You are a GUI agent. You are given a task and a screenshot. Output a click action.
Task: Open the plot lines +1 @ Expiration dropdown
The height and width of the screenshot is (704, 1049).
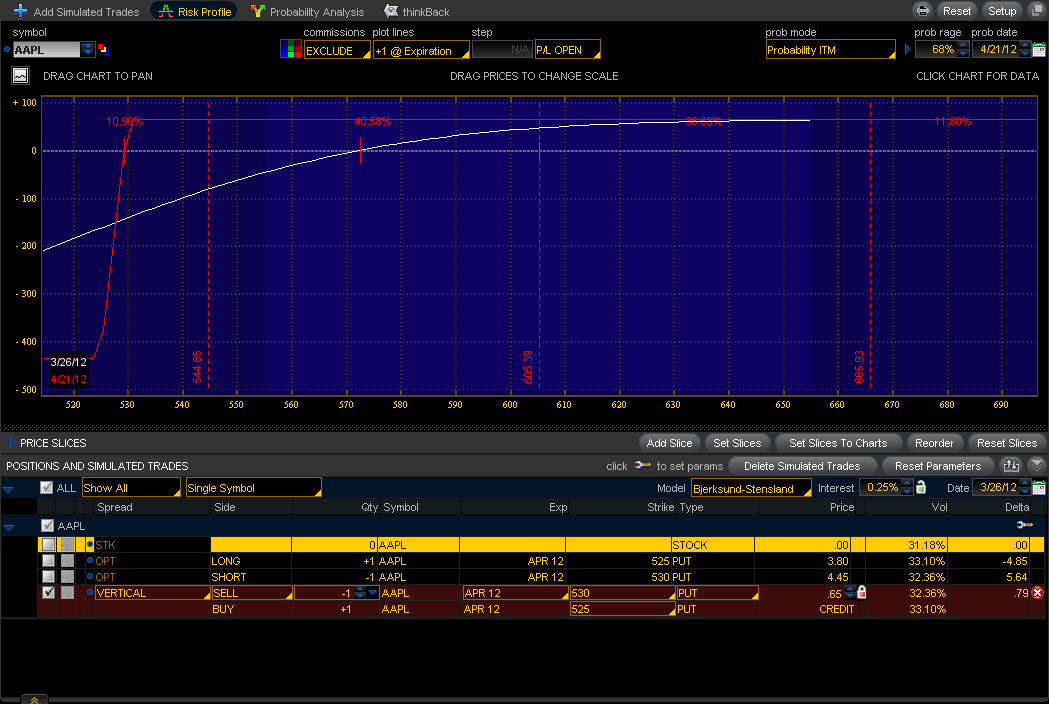(x=421, y=50)
